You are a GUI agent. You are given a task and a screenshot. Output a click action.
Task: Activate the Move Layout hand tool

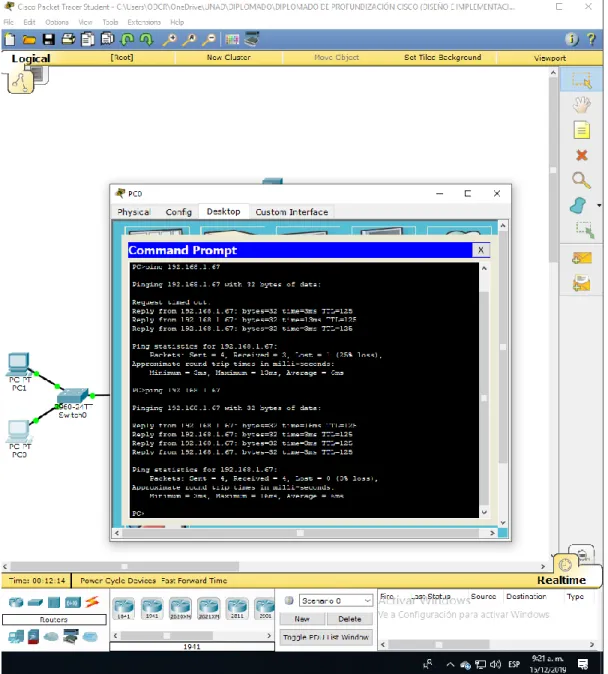point(581,104)
